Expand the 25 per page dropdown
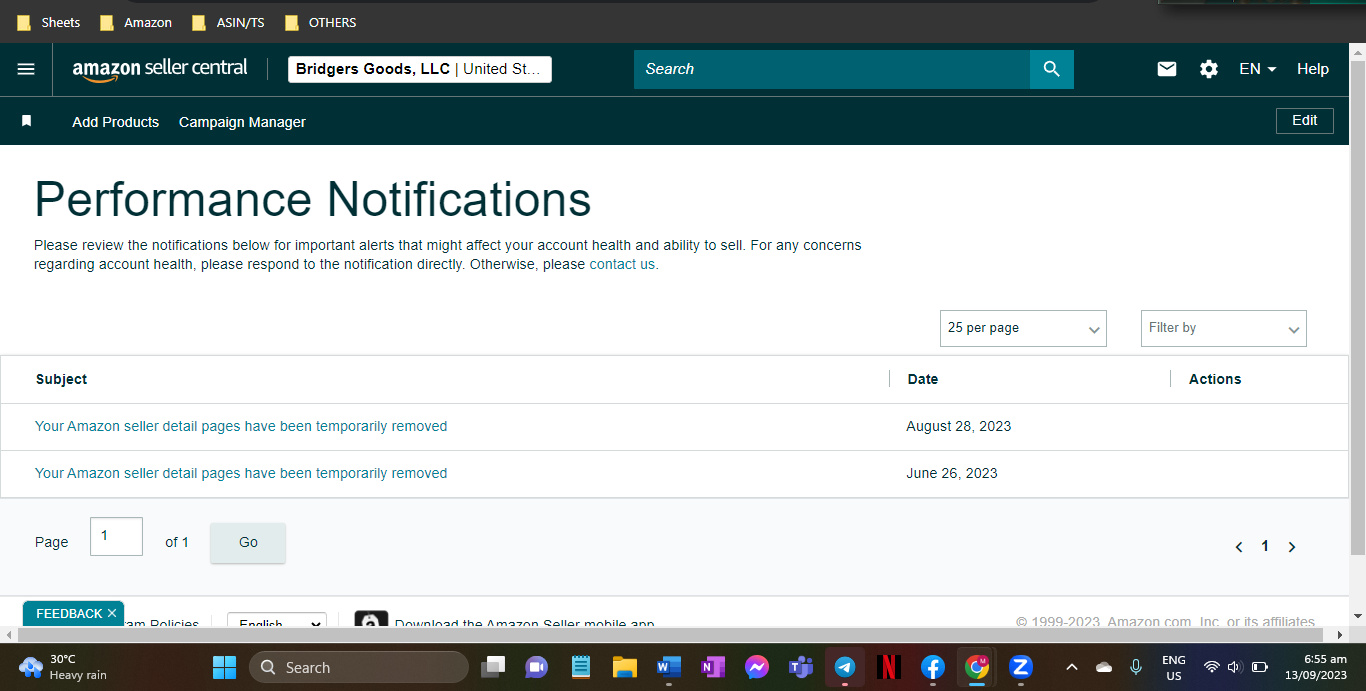1366x691 pixels. point(1023,328)
